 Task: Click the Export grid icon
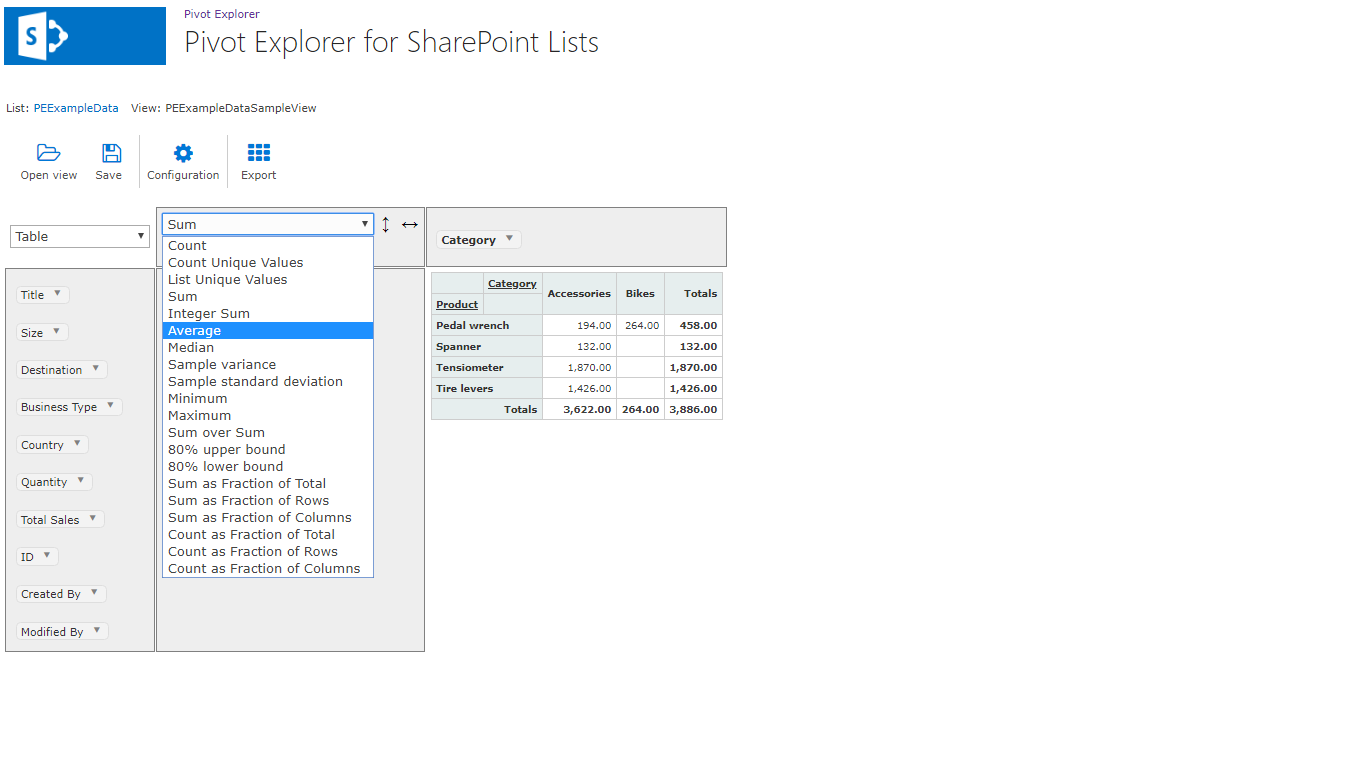259,153
